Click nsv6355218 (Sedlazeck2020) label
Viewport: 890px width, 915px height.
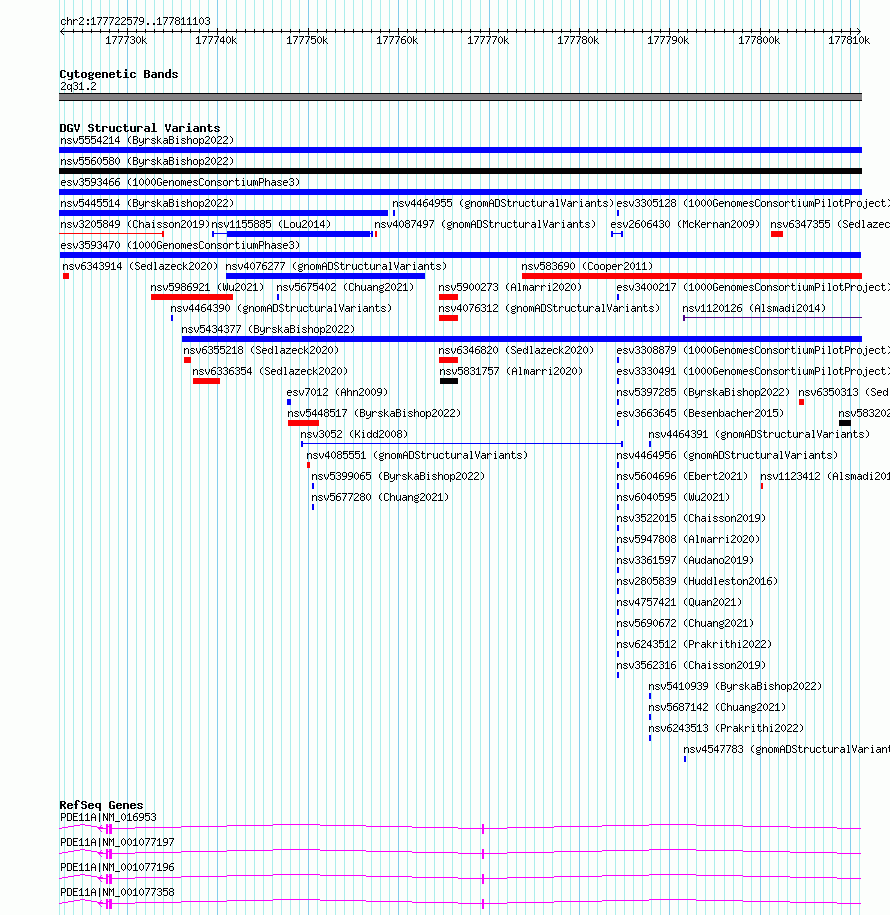click(x=261, y=351)
